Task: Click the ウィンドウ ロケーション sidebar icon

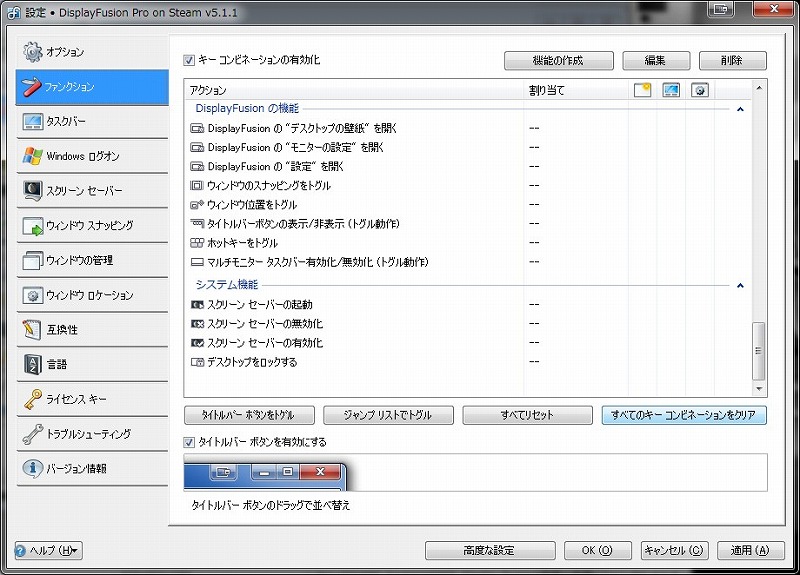Action: 33,295
